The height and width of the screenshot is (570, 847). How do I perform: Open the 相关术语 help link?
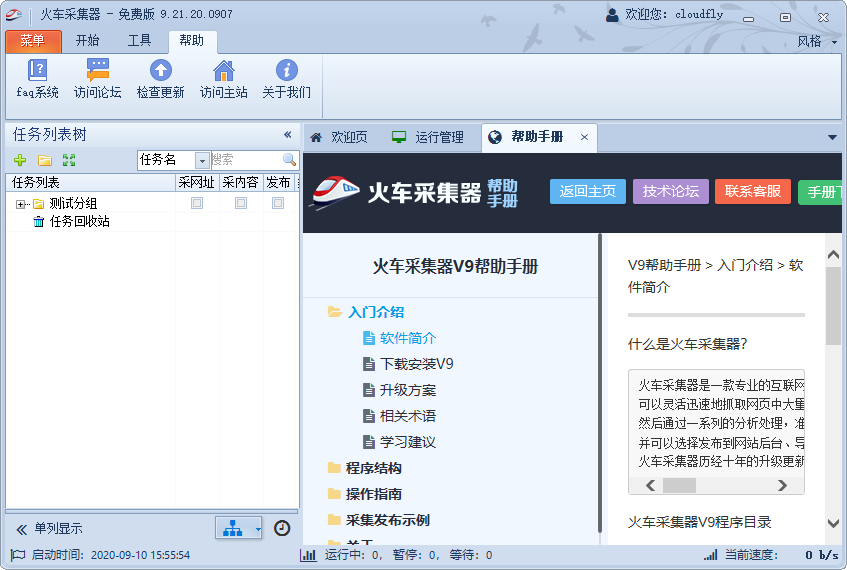coord(408,416)
